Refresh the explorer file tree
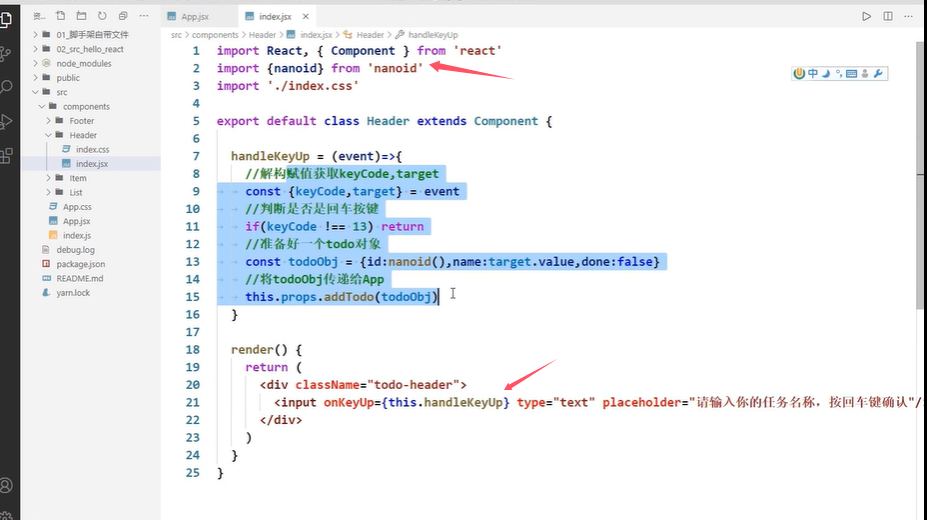This screenshot has width=927, height=520. click(x=102, y=16)
